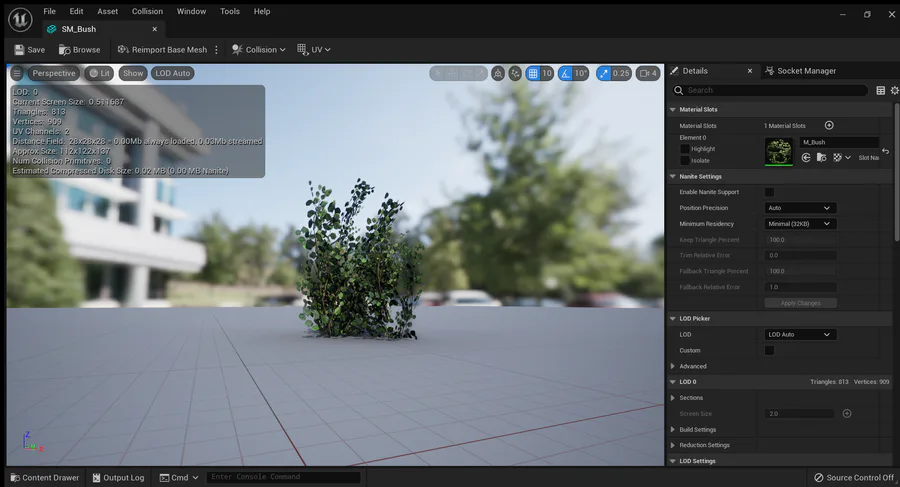Click the plus icon next to Screen Size
Image resolution: width=900 pixels, height=487 pixels.
(847, 413)
